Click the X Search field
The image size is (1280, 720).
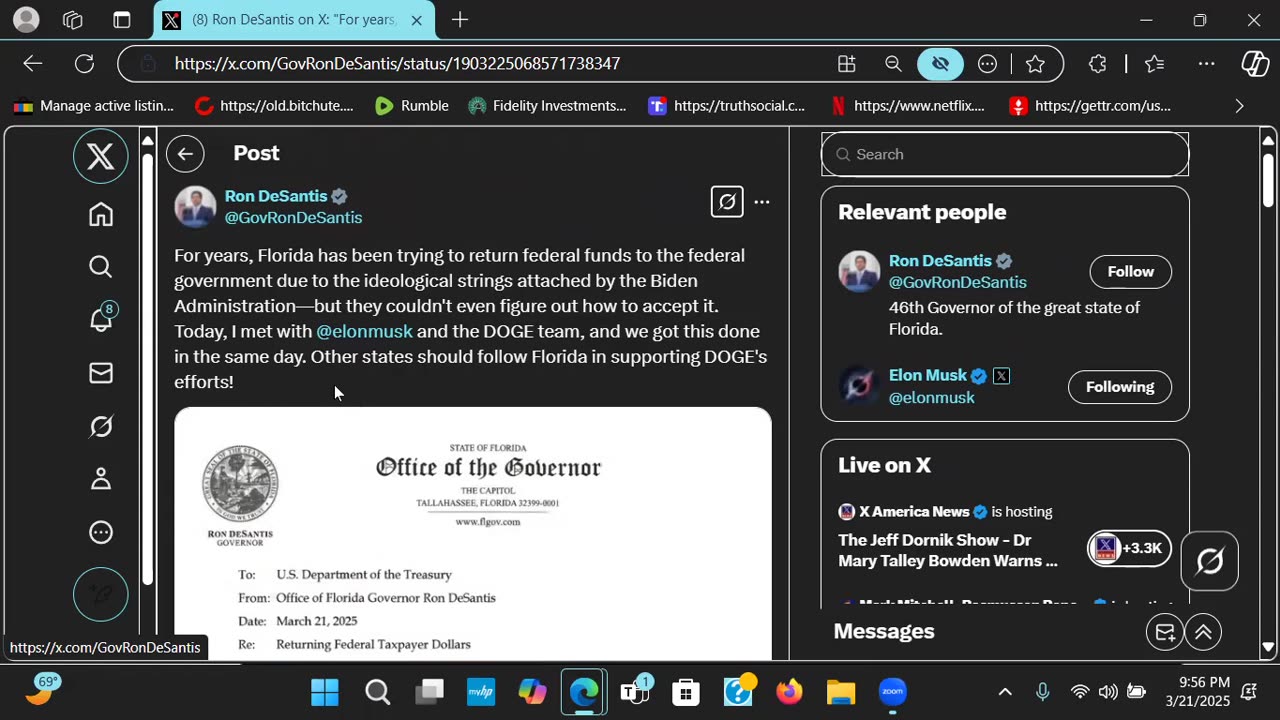point(1005,155)
